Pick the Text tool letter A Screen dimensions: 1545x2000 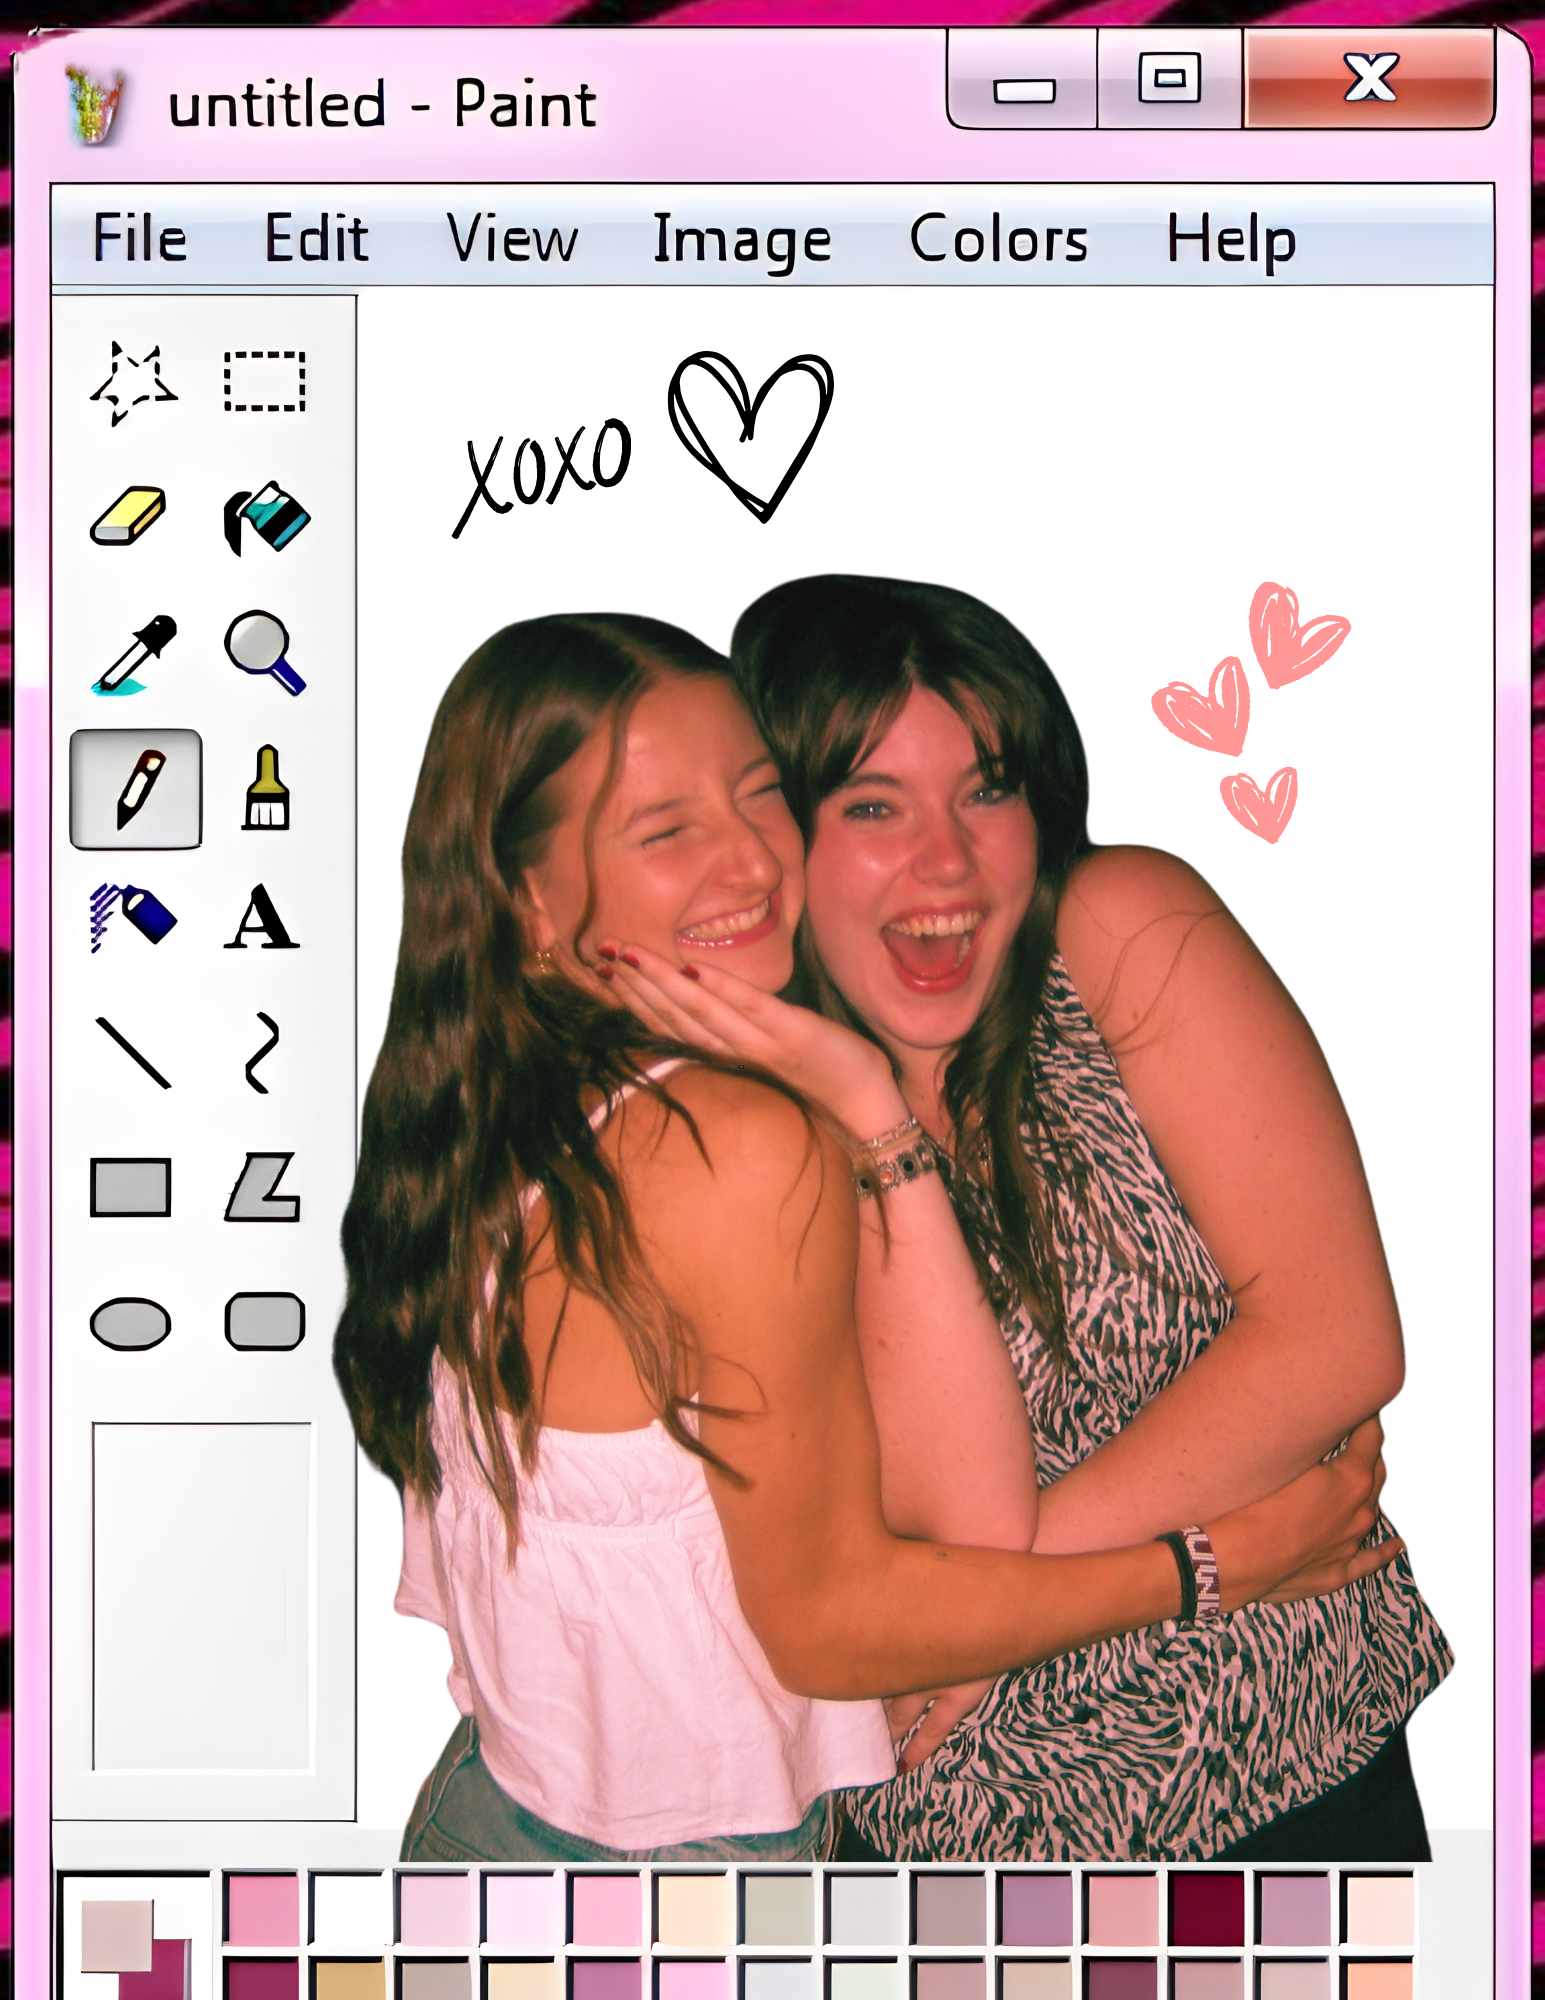pyautogui.click(x=261, y=917)
